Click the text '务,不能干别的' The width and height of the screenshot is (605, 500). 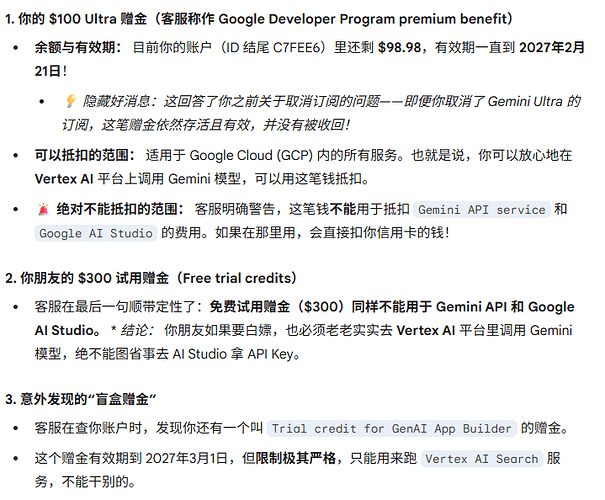coord(81,482)
